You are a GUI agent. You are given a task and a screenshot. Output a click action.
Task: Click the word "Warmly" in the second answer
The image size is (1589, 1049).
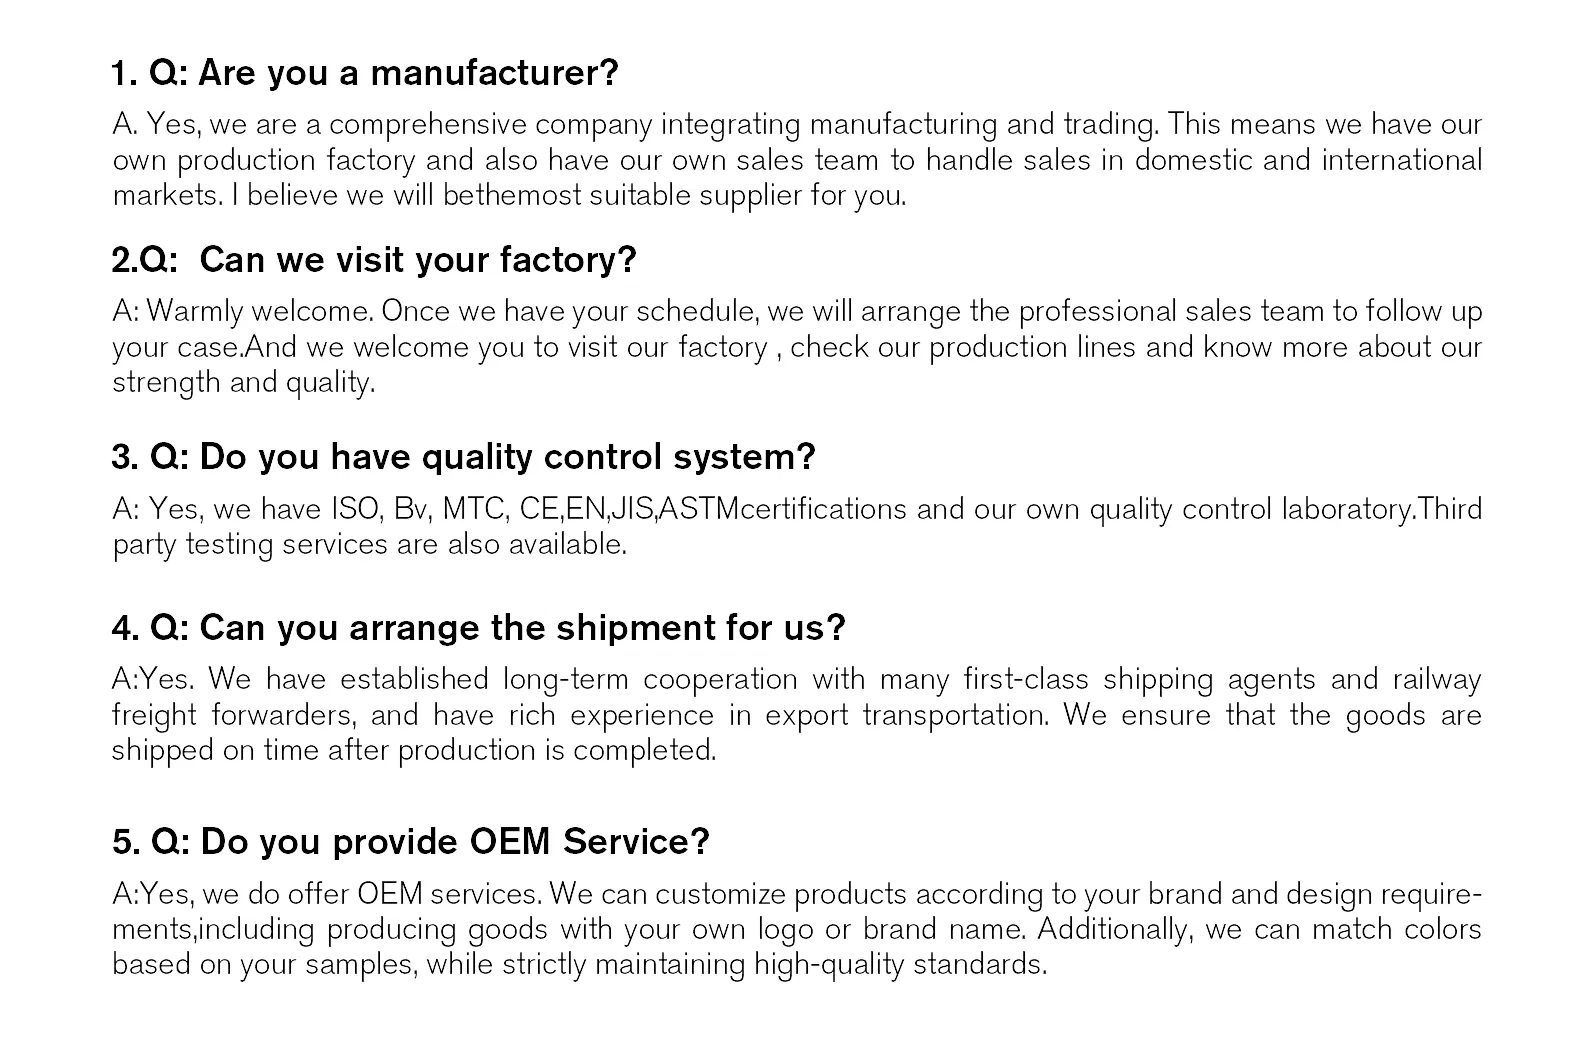pyautogui.click(x=195, y=312)
